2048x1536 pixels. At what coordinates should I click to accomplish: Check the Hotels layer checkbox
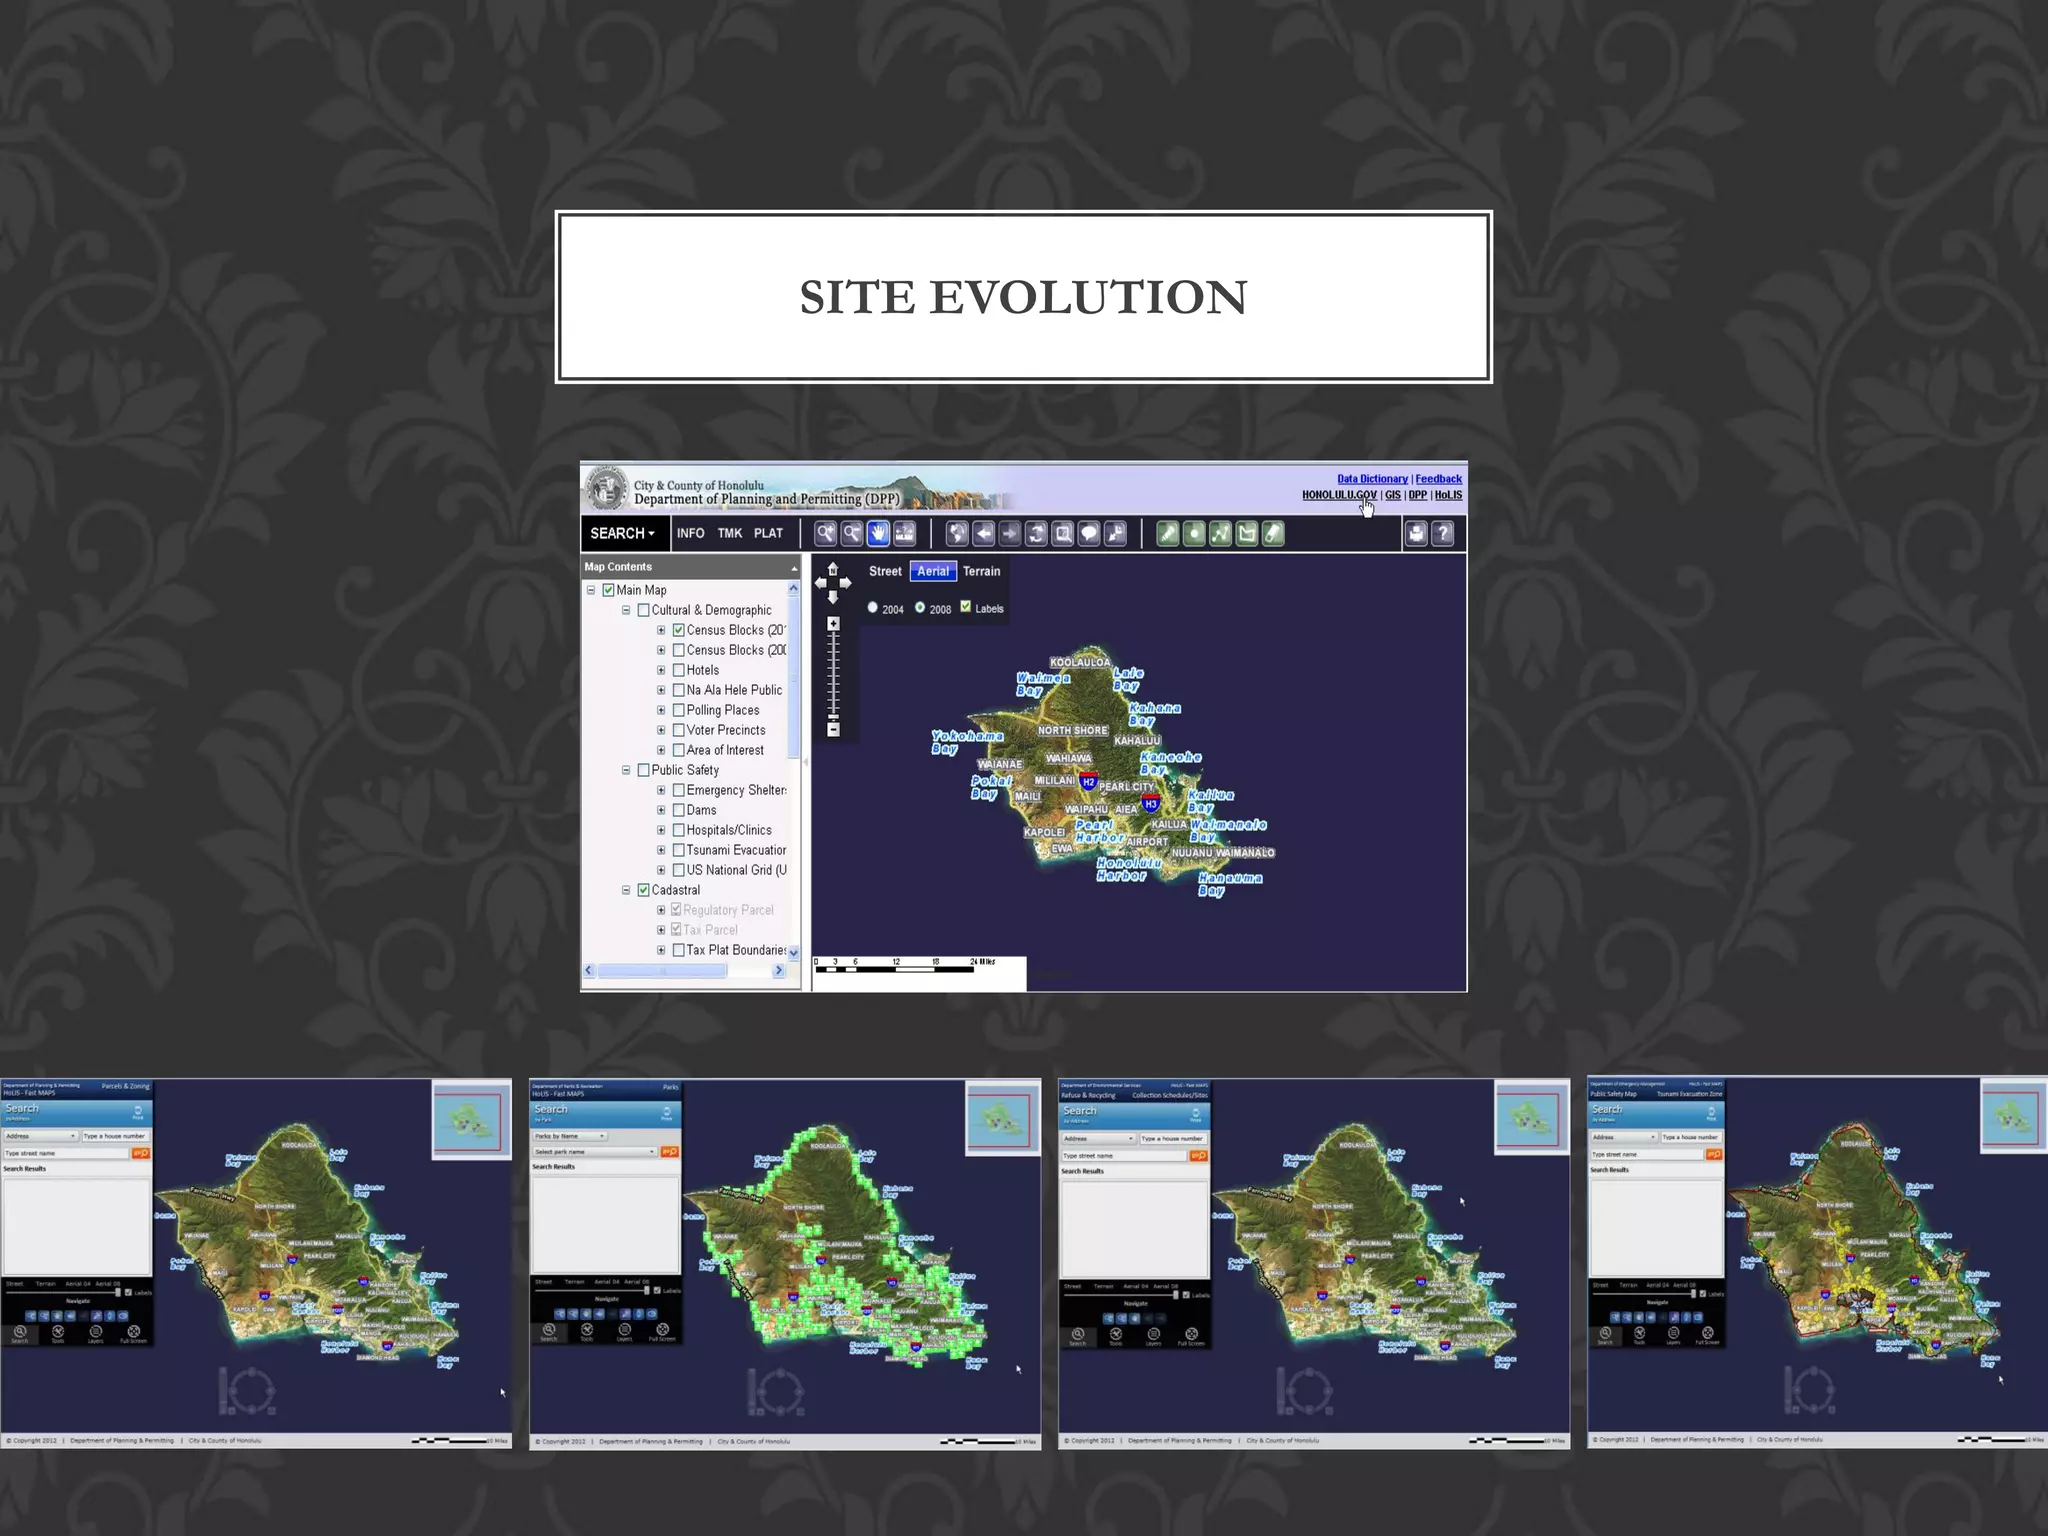678,670
